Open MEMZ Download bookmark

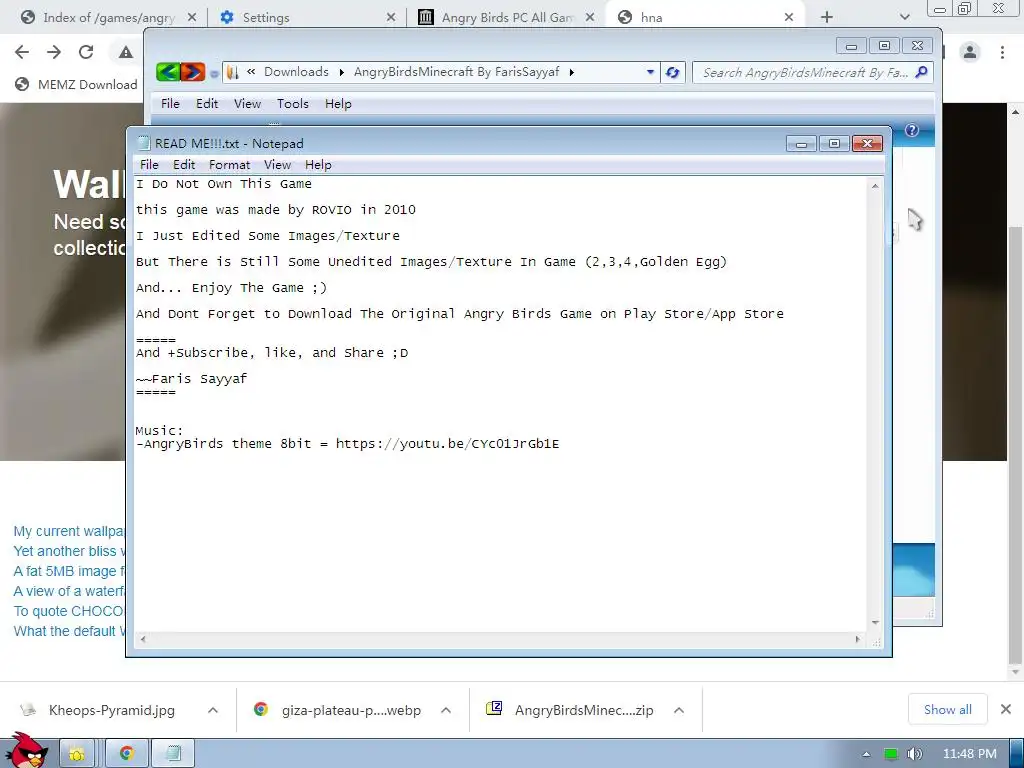(76, 84)
